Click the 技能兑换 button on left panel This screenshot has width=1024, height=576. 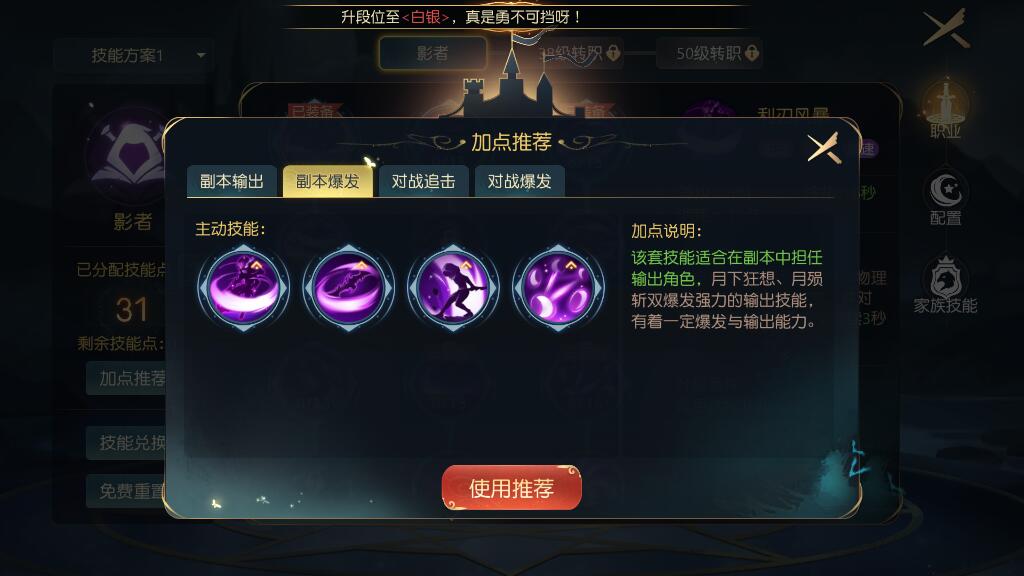pos(126,443)
